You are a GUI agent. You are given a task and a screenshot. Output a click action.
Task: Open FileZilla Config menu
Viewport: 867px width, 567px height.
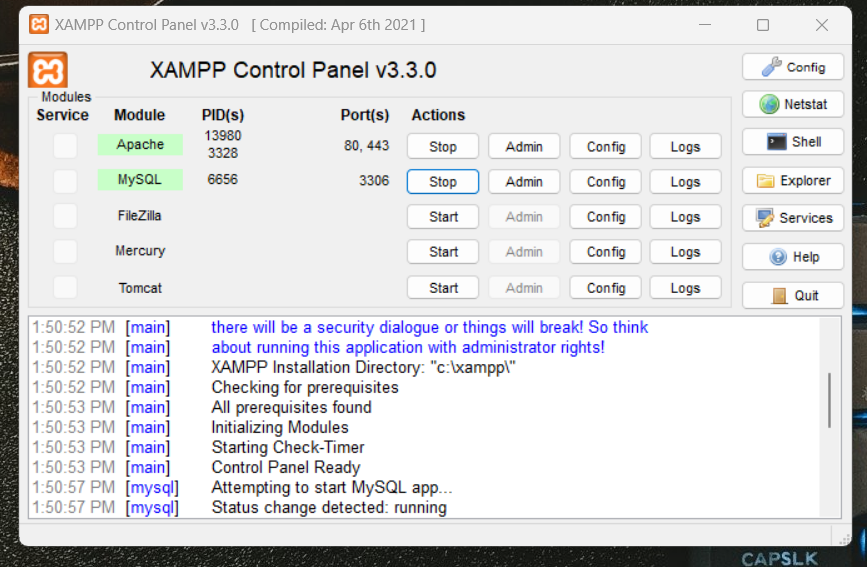pos(605,217)
